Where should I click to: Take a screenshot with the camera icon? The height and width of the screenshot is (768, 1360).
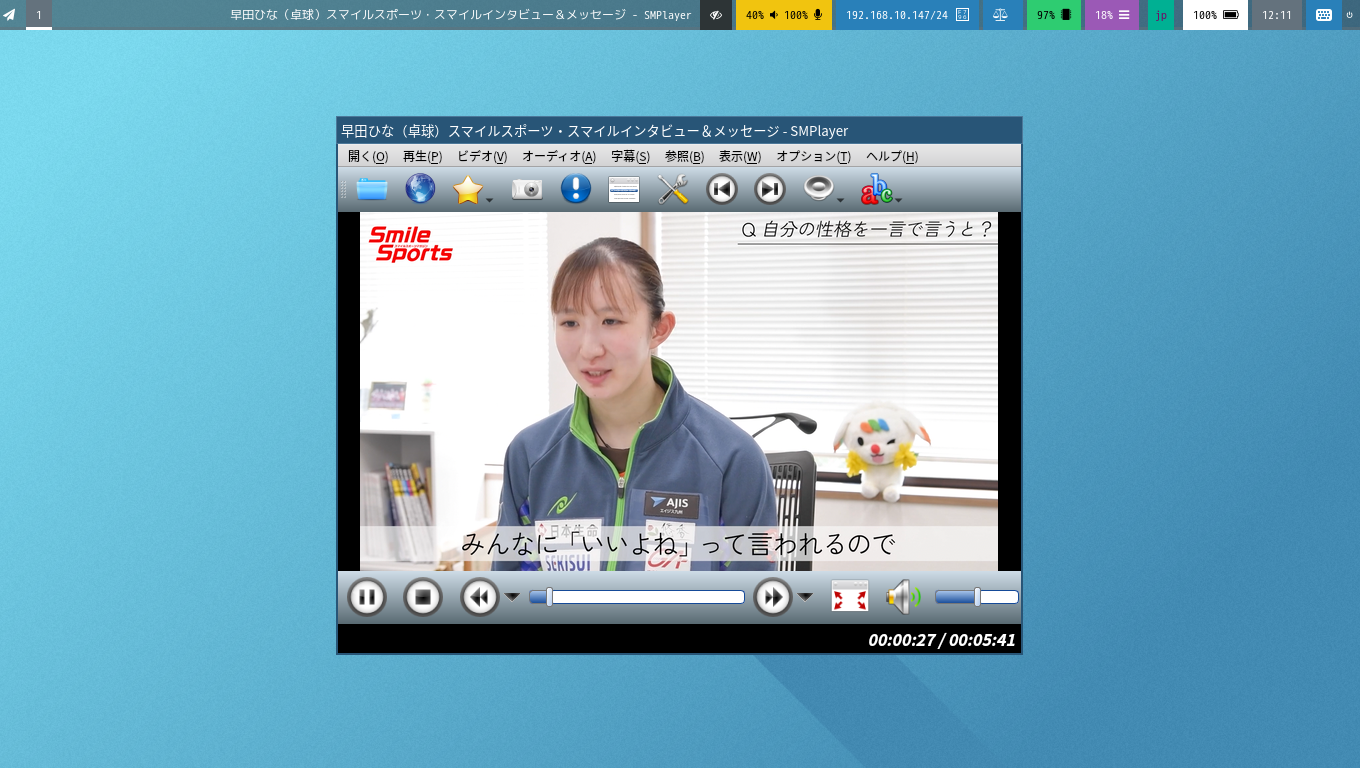tap(527, 189)
